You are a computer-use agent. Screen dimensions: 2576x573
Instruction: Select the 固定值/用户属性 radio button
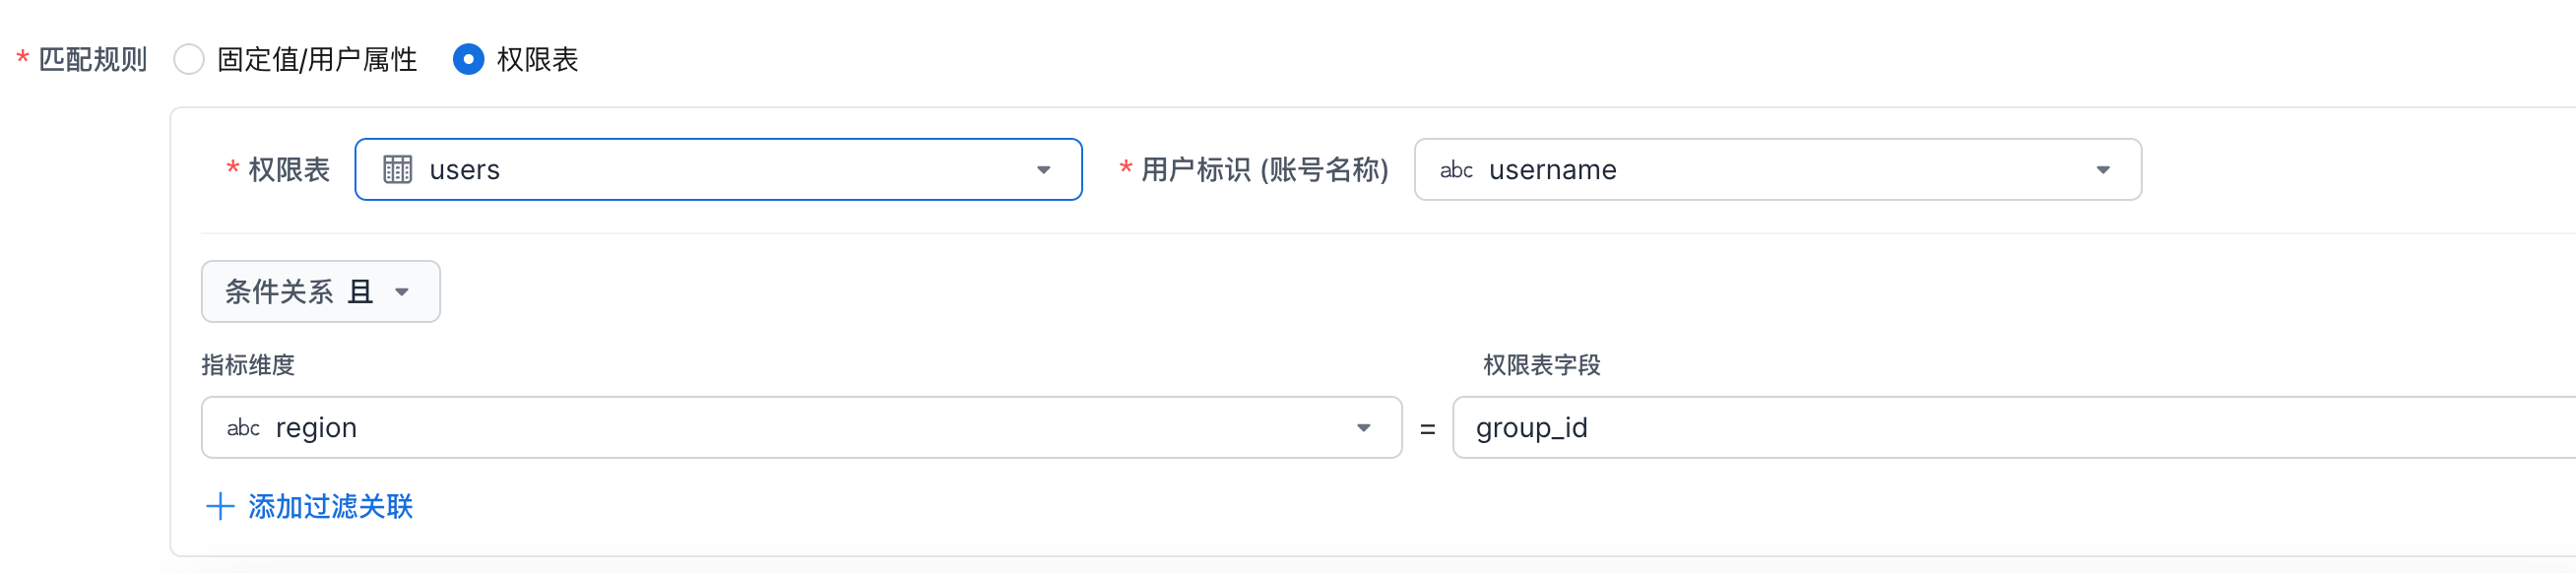pos(189,60)
